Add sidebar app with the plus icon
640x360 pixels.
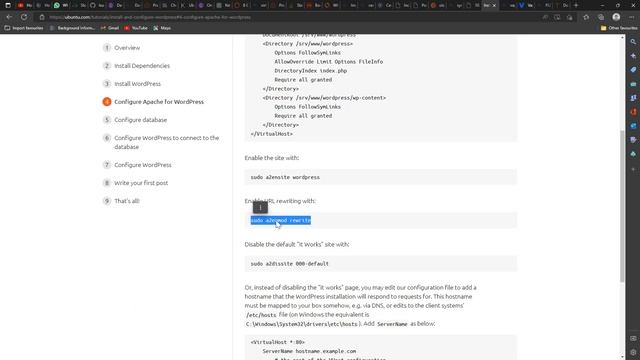pos(633,169)
